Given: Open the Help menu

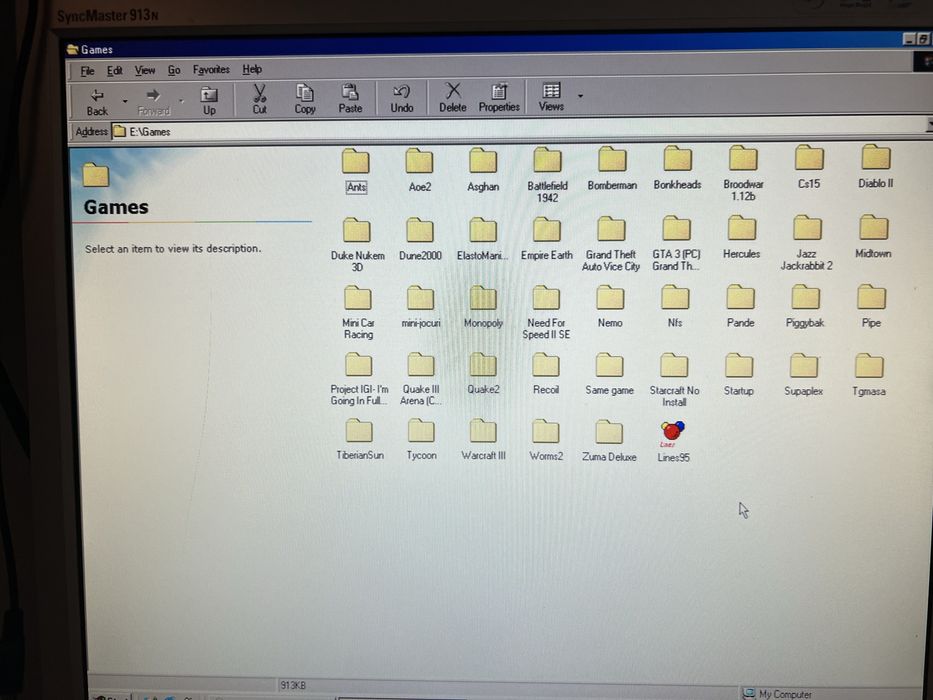Looking at the screenshot, I should click(252, 69).
